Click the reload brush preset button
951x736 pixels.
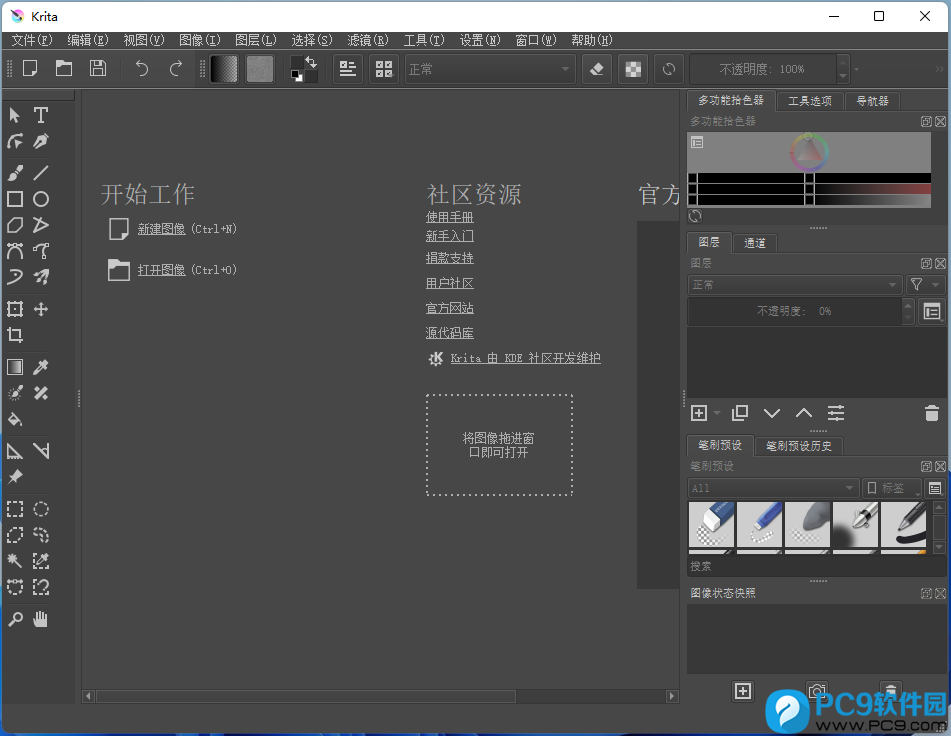pyautogui.click(x=669, y=69)
